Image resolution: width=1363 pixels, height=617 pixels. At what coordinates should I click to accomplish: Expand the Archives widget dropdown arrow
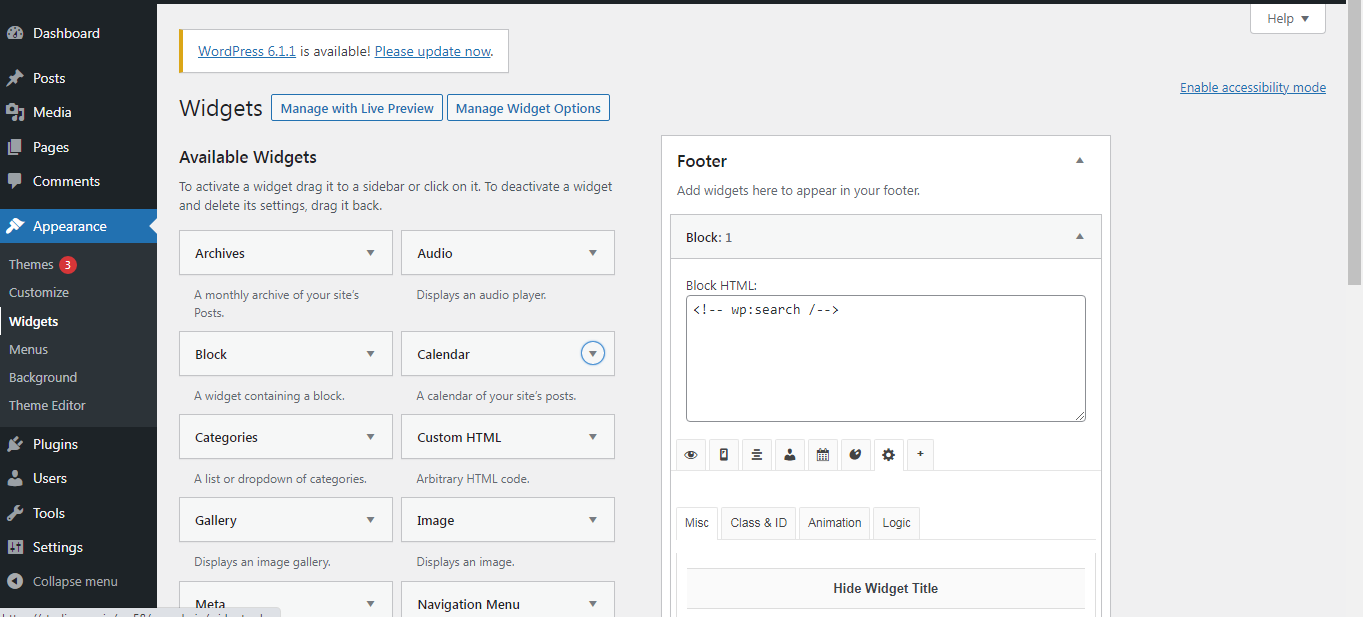(x=371, y=253)
